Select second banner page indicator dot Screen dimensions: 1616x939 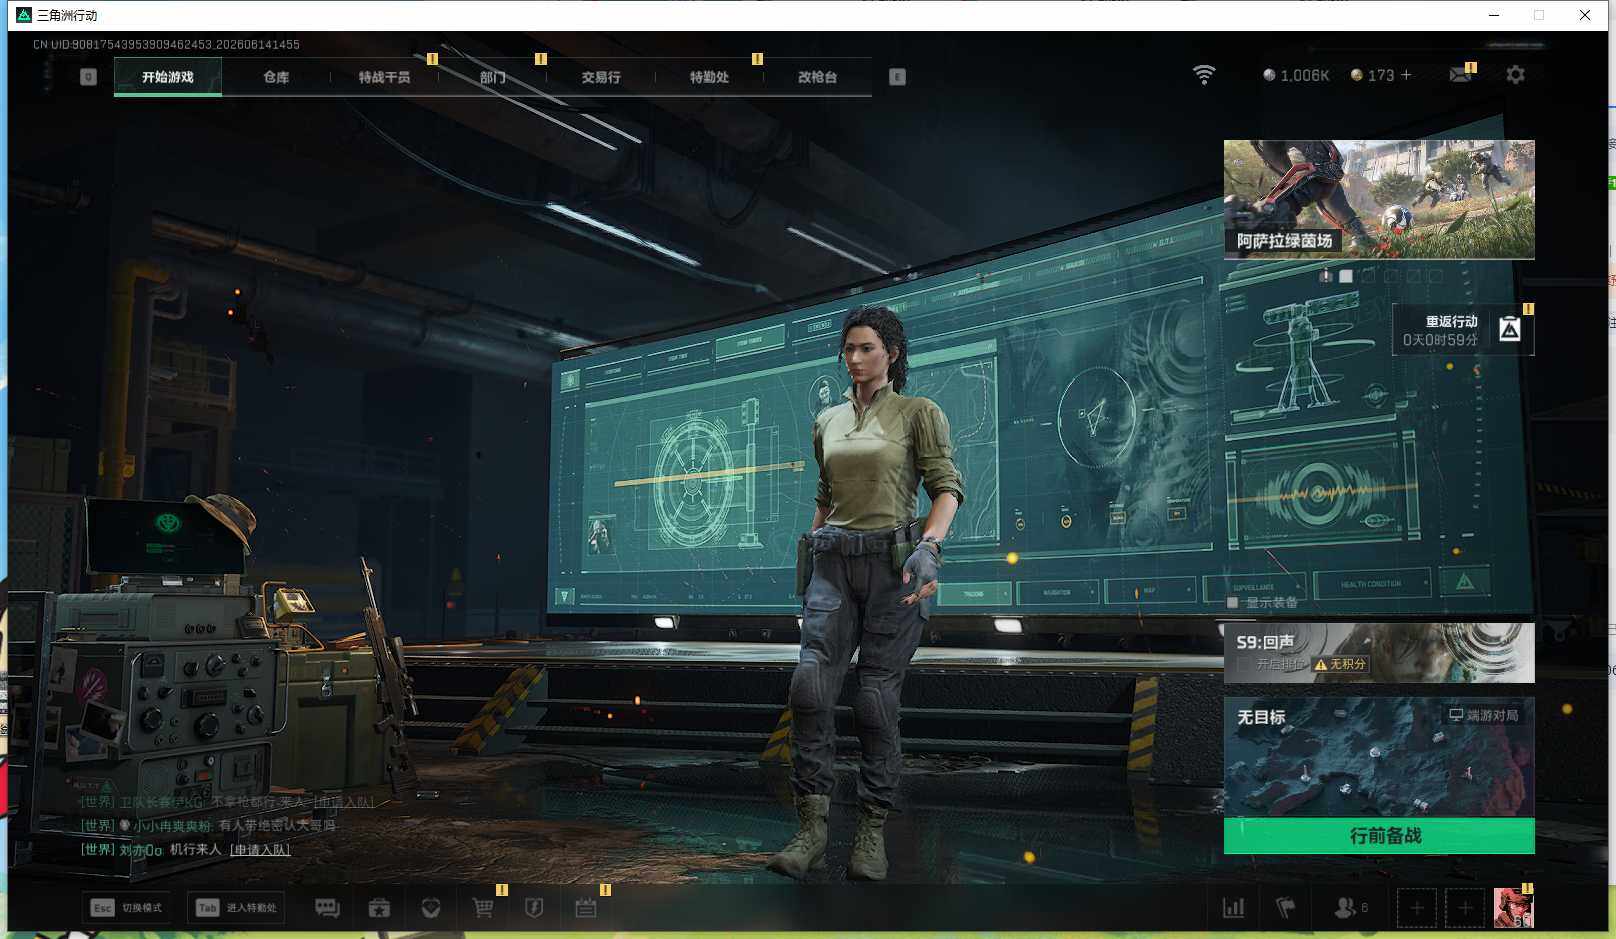(1346, 276)
